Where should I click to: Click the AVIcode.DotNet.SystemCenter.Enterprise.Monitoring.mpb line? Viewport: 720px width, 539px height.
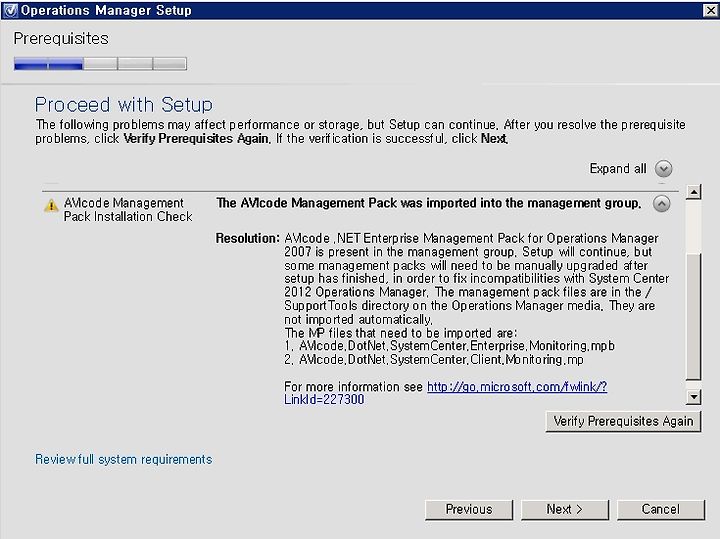(x=449, y=346)
